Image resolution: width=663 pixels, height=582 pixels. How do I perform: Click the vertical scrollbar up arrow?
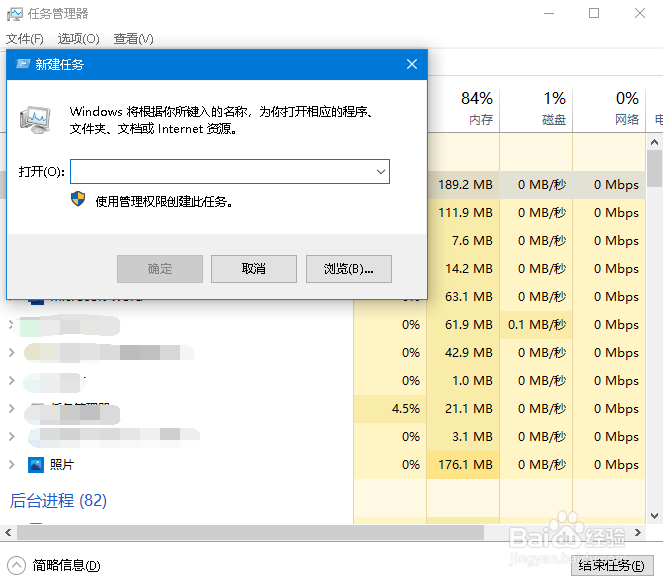click(654, 142)
